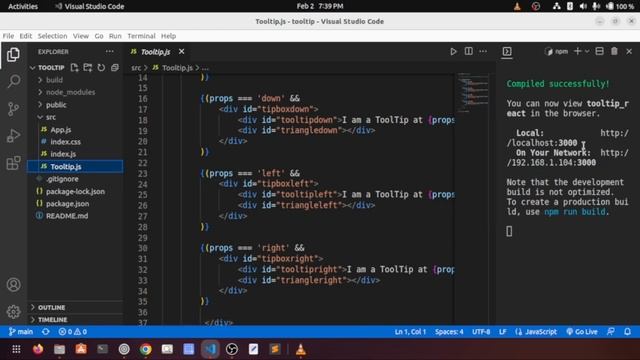Screen dimensions: 640x360
Task: Change indentation via Spaces: 4
Action: click(449, 332)
